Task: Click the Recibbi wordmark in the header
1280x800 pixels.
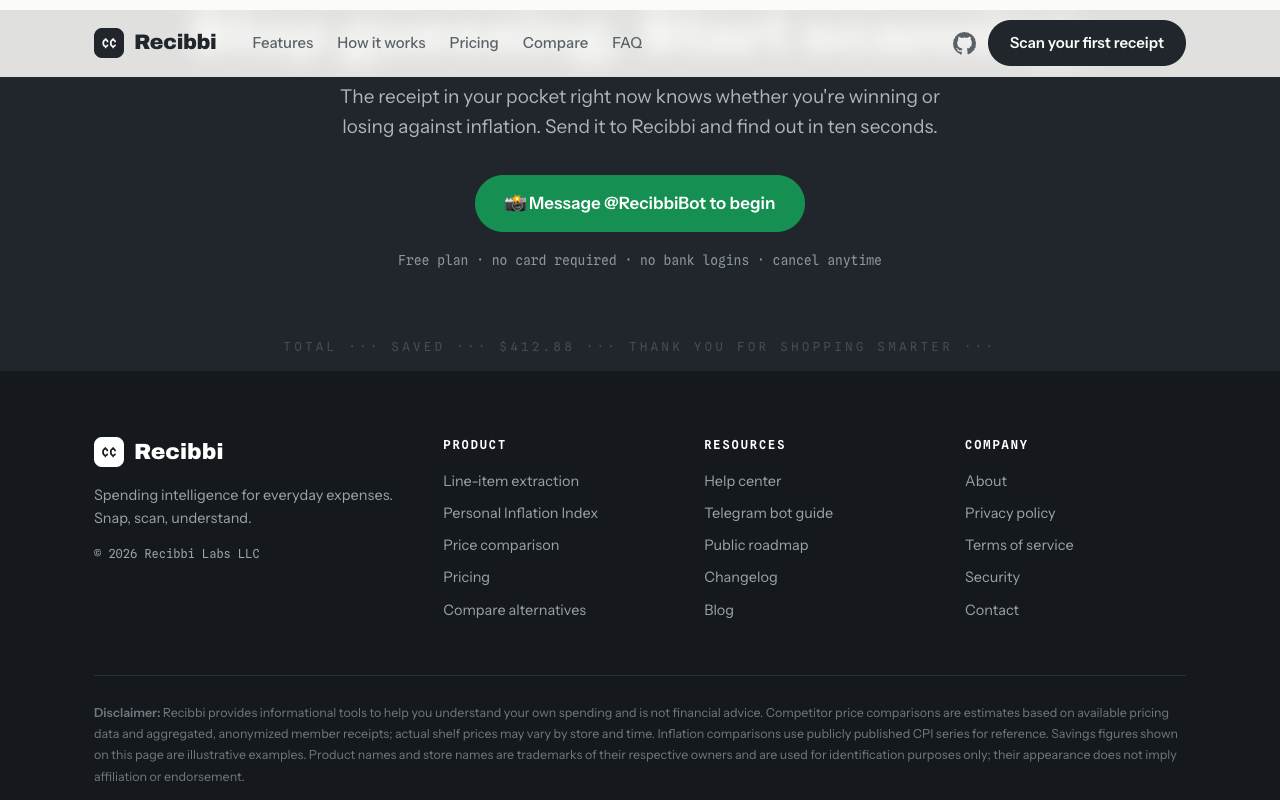Action: coord(175,43)
